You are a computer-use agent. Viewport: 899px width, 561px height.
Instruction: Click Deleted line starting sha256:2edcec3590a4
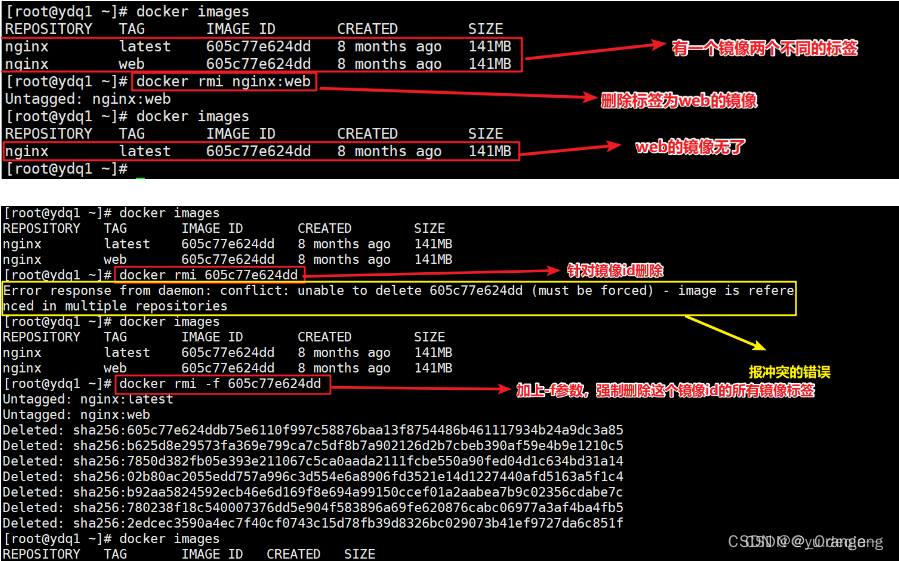(x=313, y=523)
